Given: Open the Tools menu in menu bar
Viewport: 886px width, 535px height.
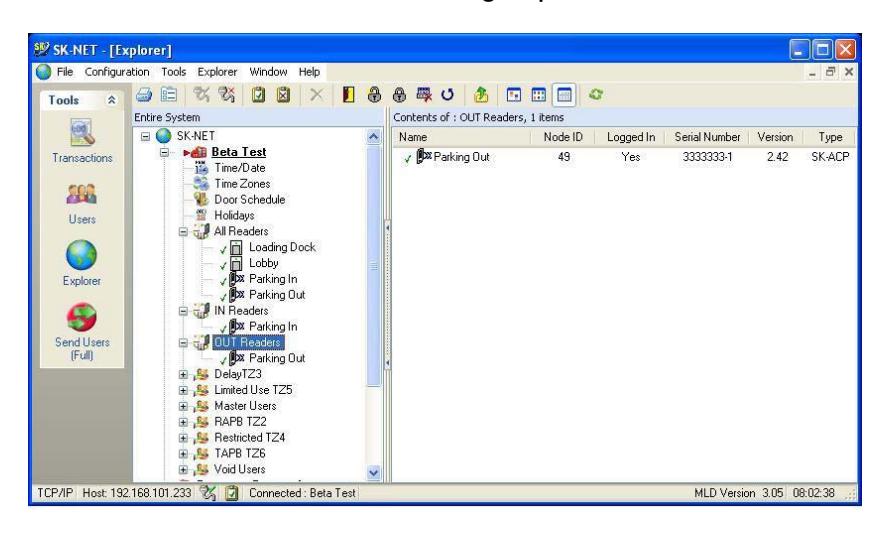Looking at the screenshot, I should point(173,72).
